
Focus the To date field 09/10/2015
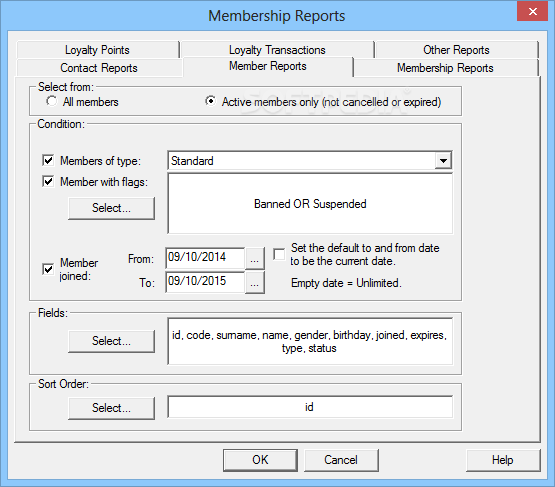[205, 282]
